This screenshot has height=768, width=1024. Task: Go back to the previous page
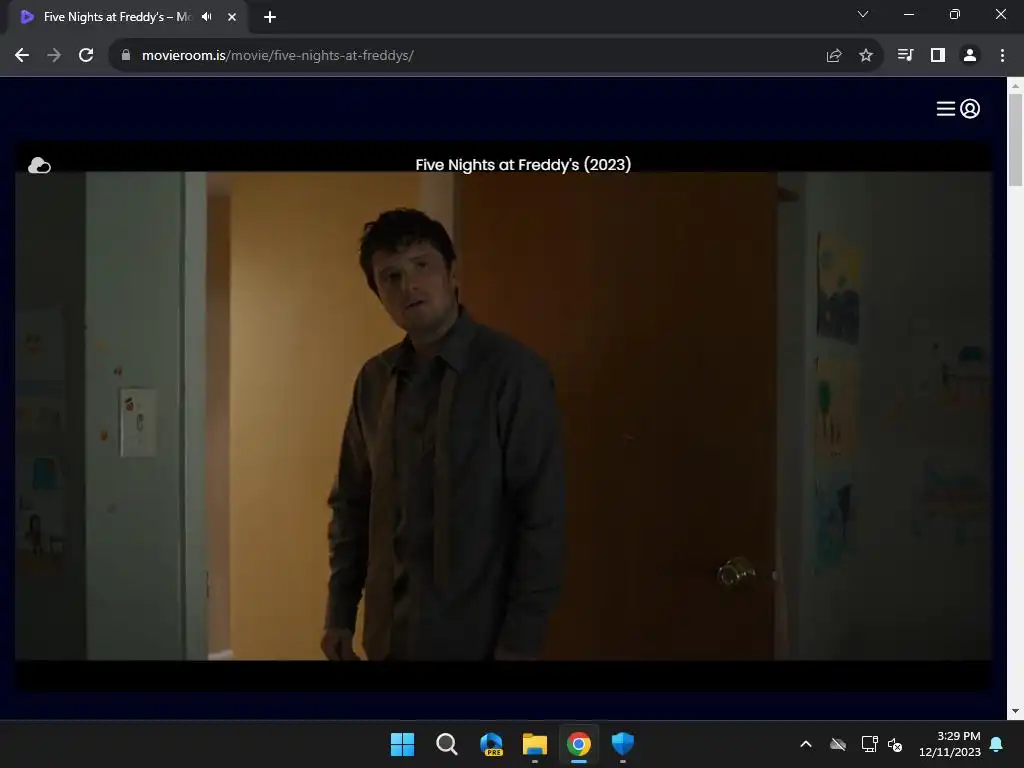click(x=22, y=56)
